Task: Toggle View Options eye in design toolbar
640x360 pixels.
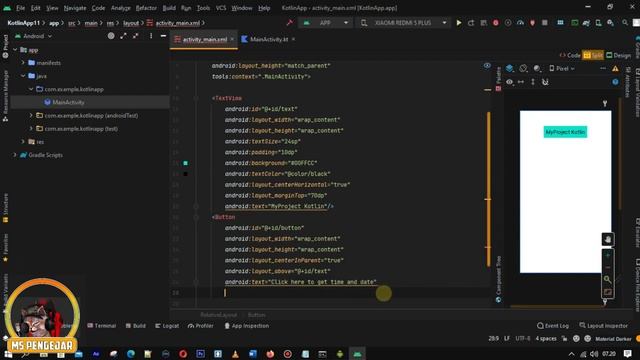Action: click(509, 82)
